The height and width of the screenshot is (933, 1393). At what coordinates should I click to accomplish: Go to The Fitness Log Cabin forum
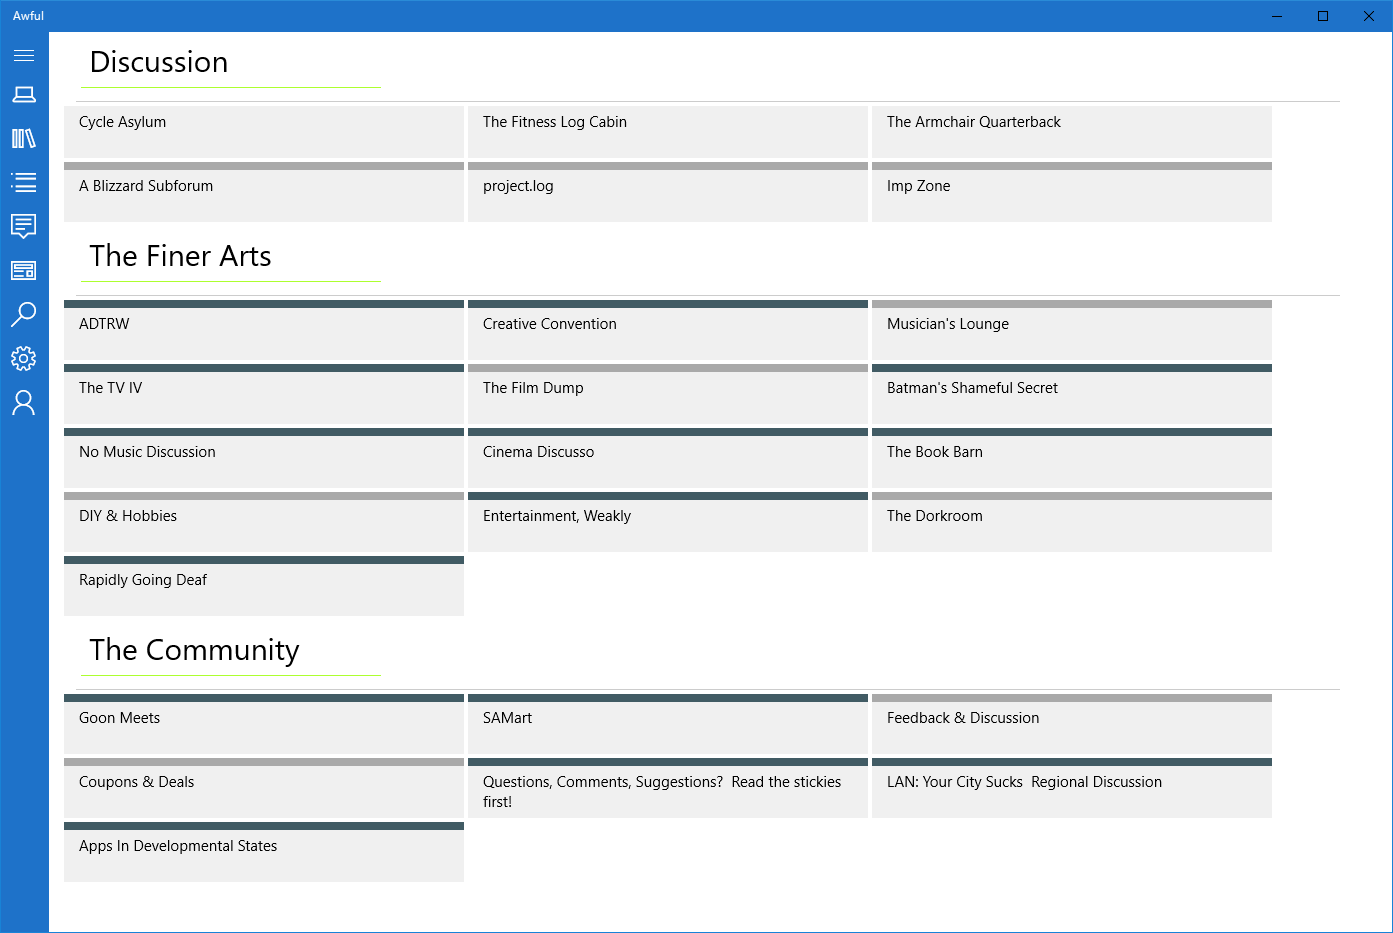668,131
